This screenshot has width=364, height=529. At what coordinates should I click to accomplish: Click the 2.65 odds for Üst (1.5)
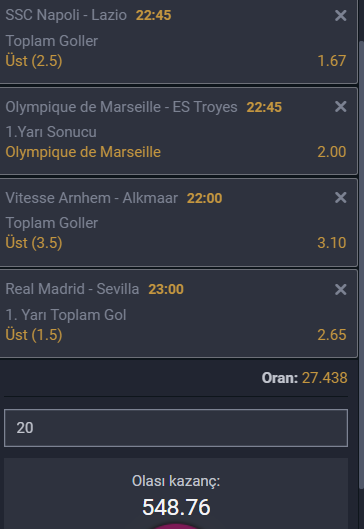coord(332,335)
